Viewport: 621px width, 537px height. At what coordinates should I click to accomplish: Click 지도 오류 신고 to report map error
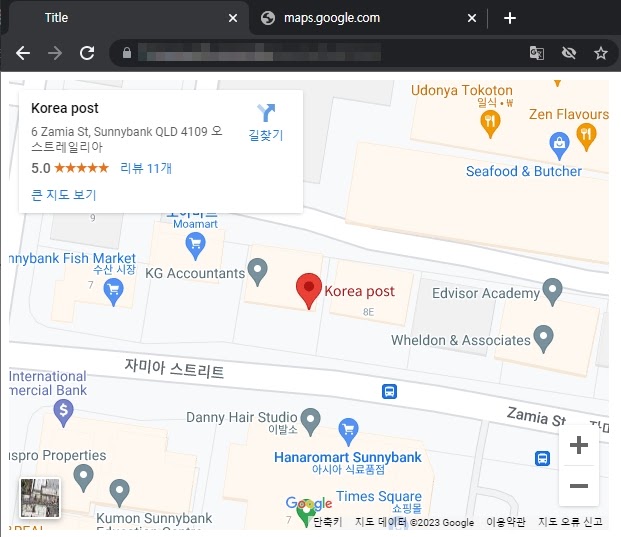click(570, 522)
